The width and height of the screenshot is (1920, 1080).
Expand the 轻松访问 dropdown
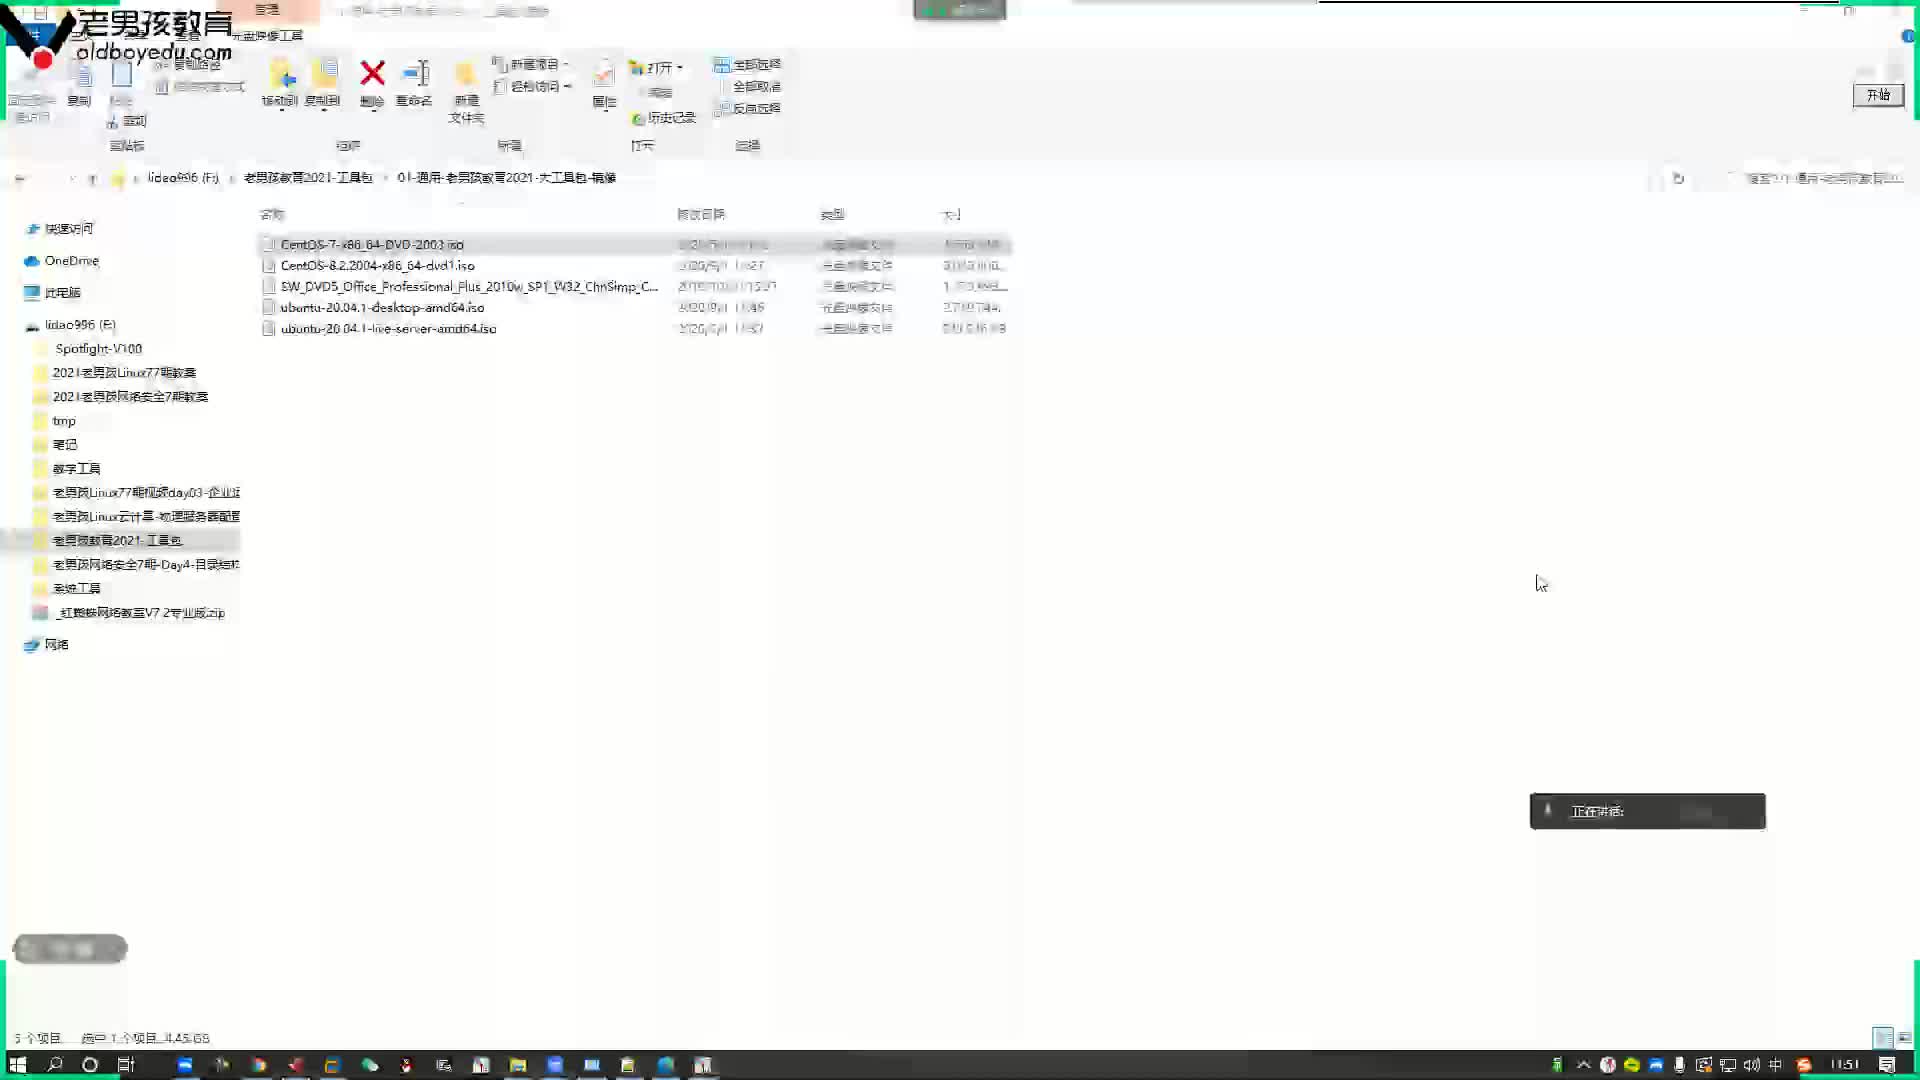coord(532,87)
